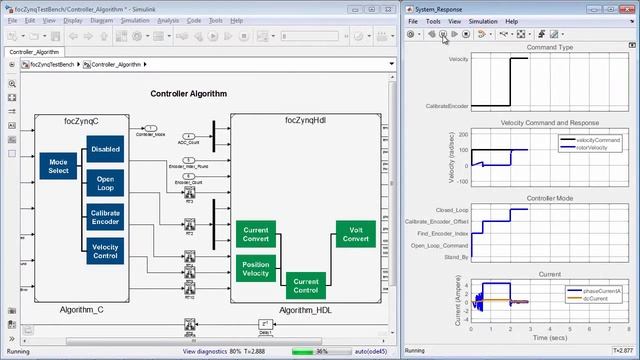This screenshot has width=640, height=360.
Task: Expand the left palette with double chevron
Action: [12, 338]
